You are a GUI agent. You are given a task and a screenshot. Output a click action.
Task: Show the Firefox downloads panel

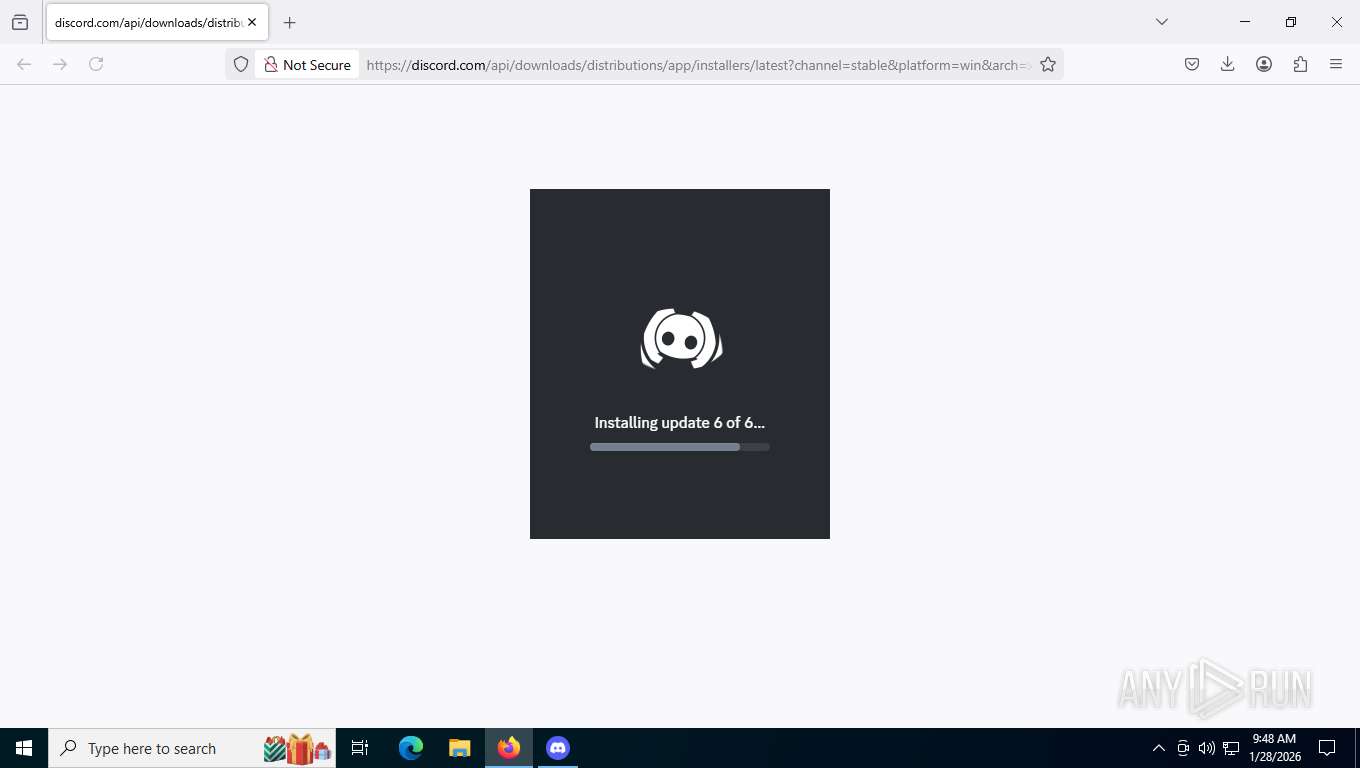[x=1228, y=64]
